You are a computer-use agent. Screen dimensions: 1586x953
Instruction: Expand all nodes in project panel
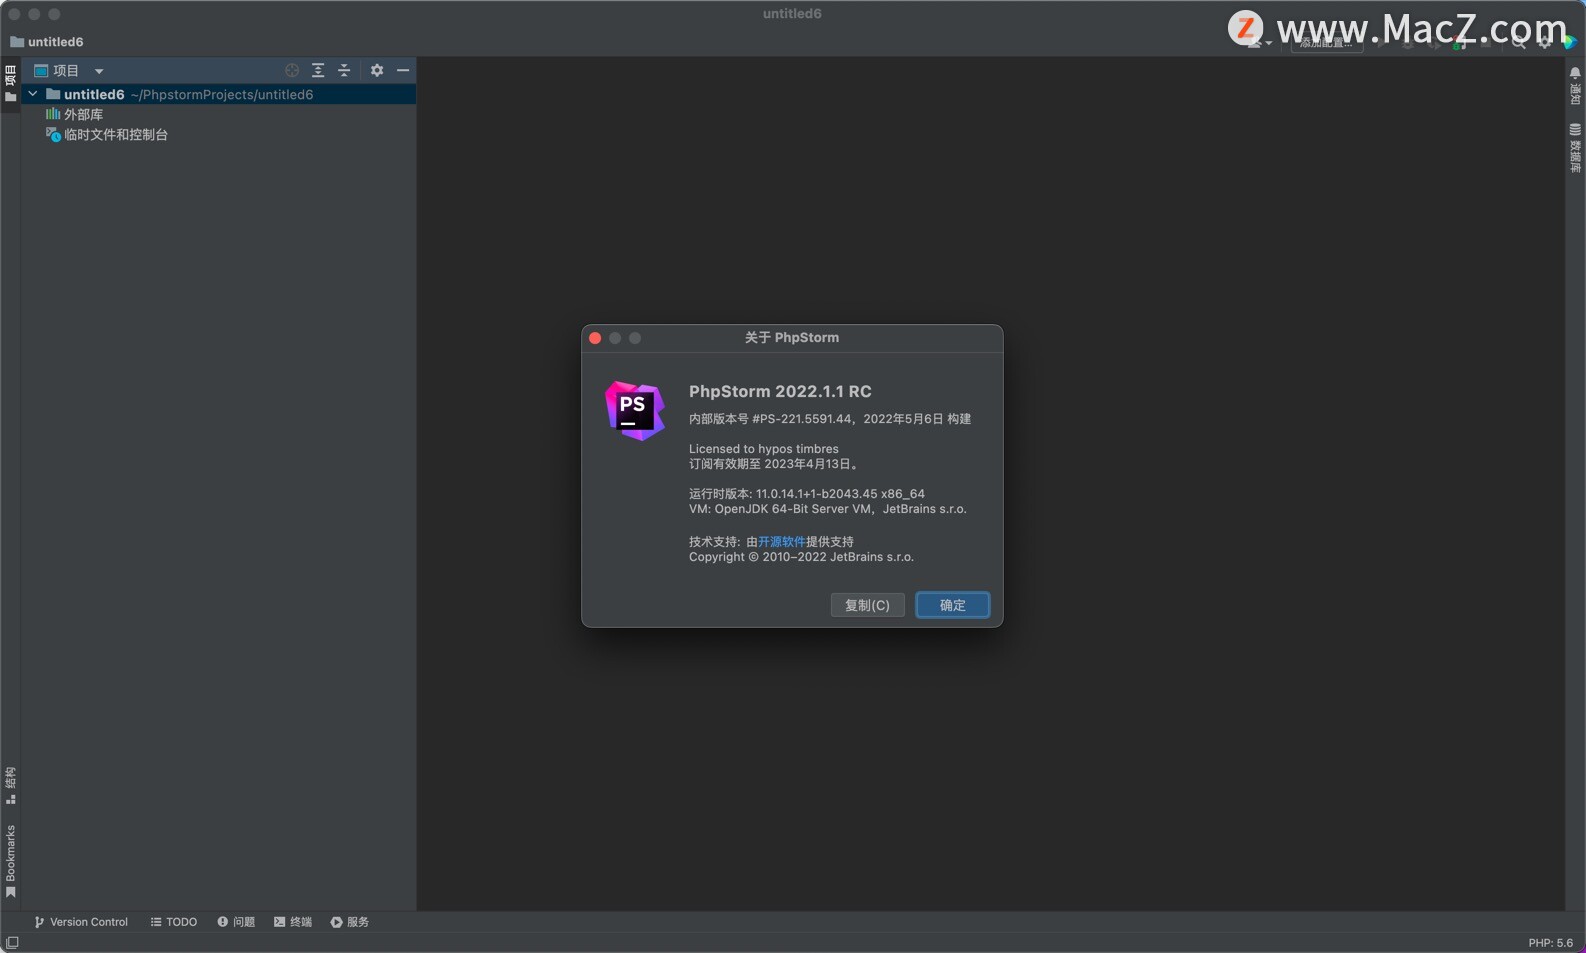(318, 70)
